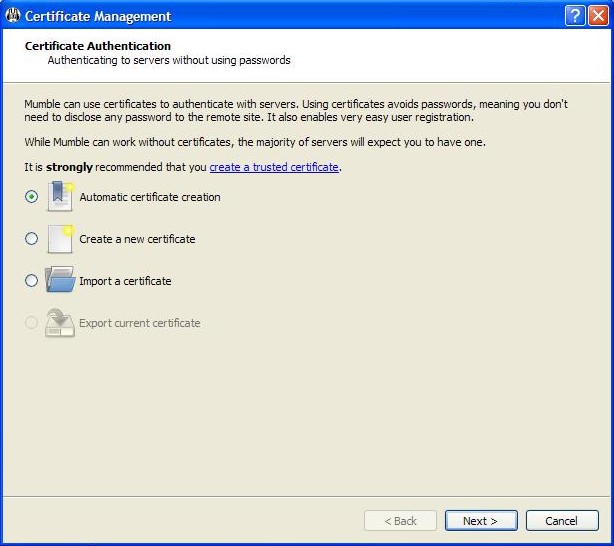This screenshot has height=546, width=614.
Task: Select the disabled Export current certificate radio button
Action: tap(31, 323)
